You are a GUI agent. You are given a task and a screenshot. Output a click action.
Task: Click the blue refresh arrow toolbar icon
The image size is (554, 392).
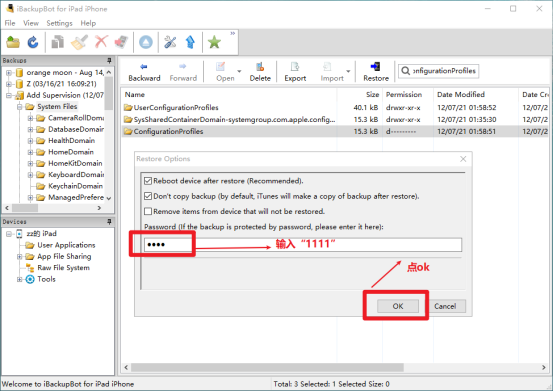[33, 42]
